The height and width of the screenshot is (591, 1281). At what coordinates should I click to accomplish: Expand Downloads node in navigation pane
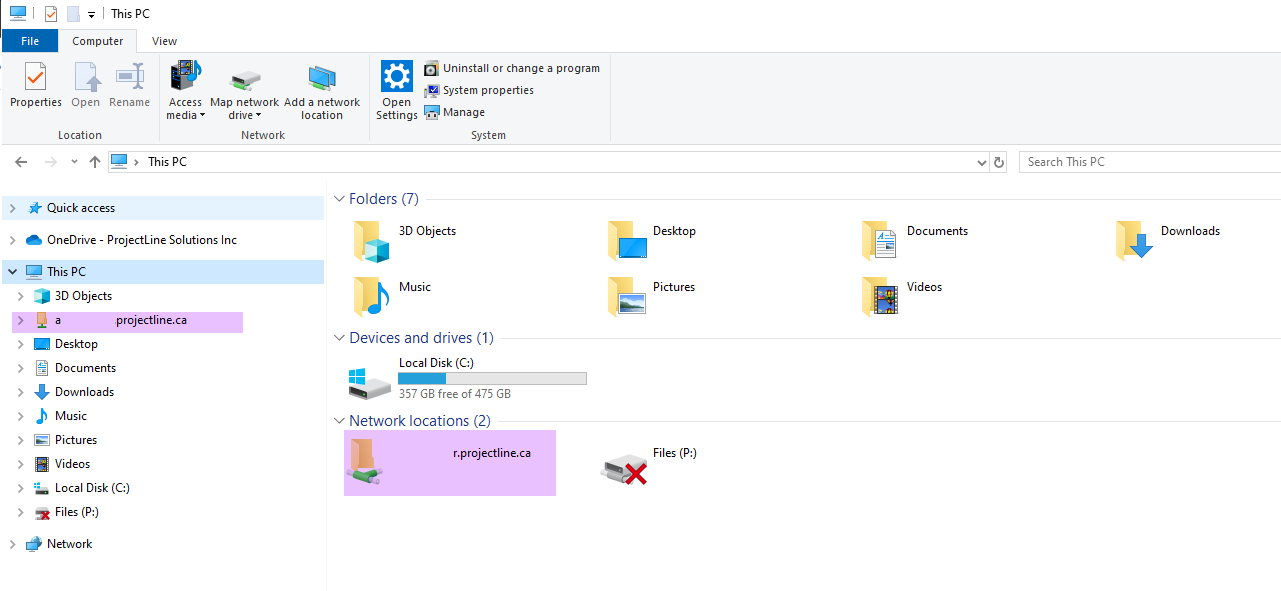point(21,392)
